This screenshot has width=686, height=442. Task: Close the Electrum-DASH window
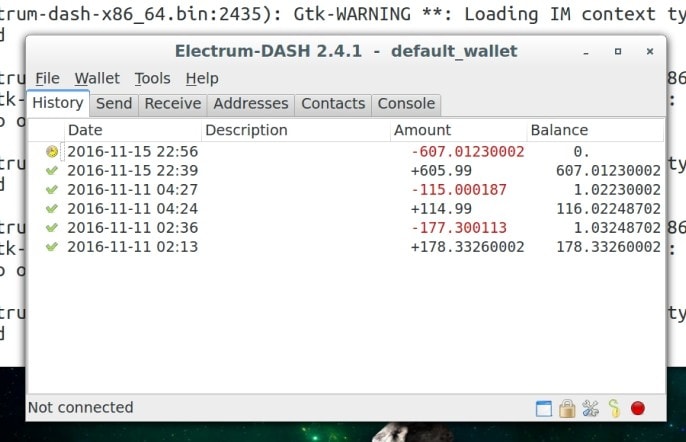[650, 52]
